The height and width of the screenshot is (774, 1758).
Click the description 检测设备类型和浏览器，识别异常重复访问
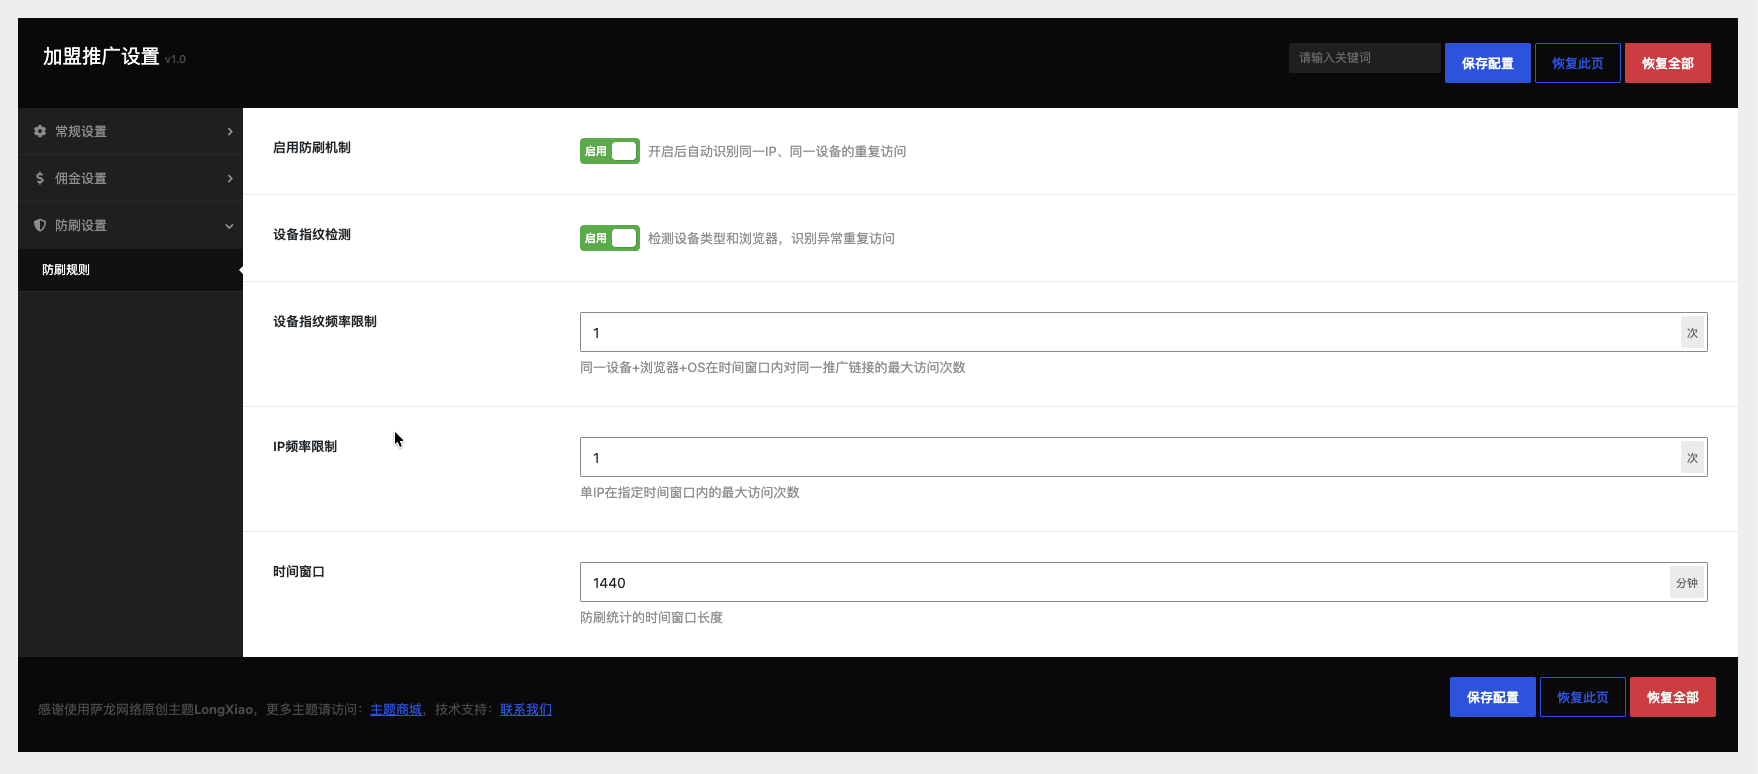click(x=771, y=238)
